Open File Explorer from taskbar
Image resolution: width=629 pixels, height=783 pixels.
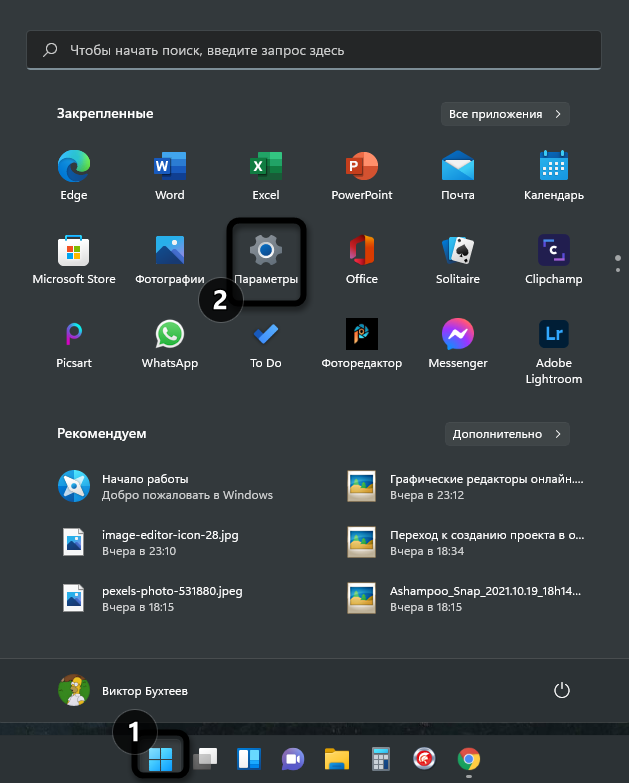tap(337, 759)
